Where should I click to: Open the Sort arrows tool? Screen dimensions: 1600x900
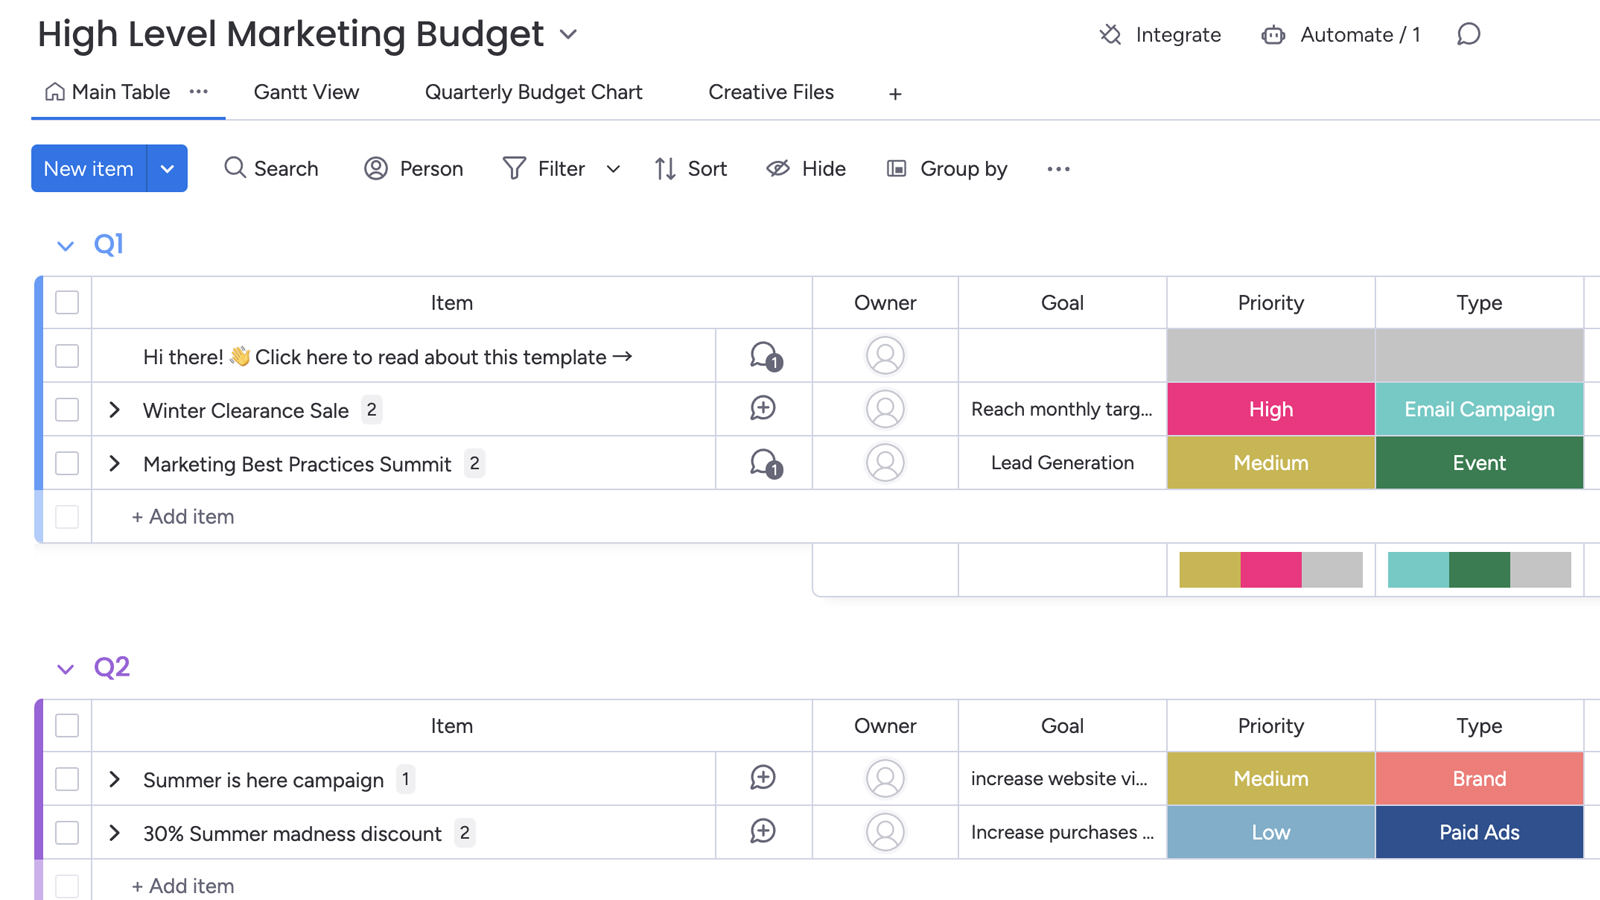point(665,168)
